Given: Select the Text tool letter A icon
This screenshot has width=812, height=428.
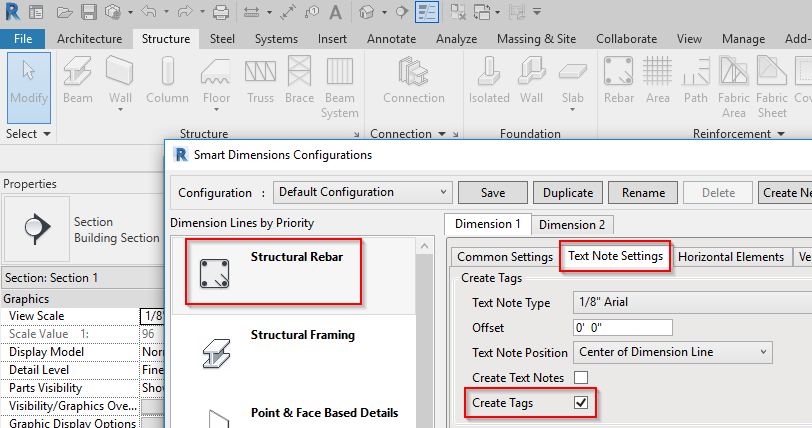Looking at the screenshot, I should (336, 12).
